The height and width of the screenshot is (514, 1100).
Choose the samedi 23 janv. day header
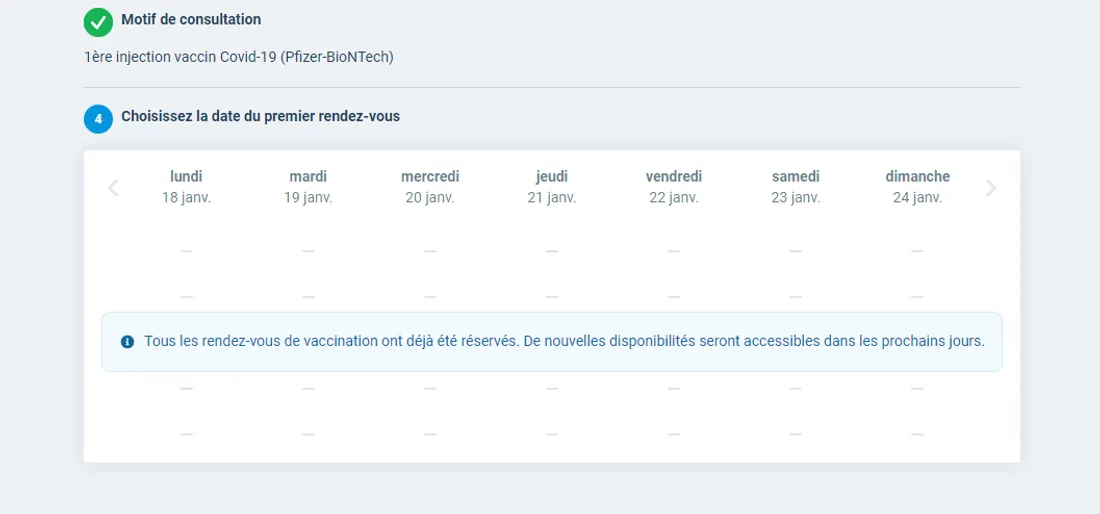pyautogui.click(x=796, y=187)
